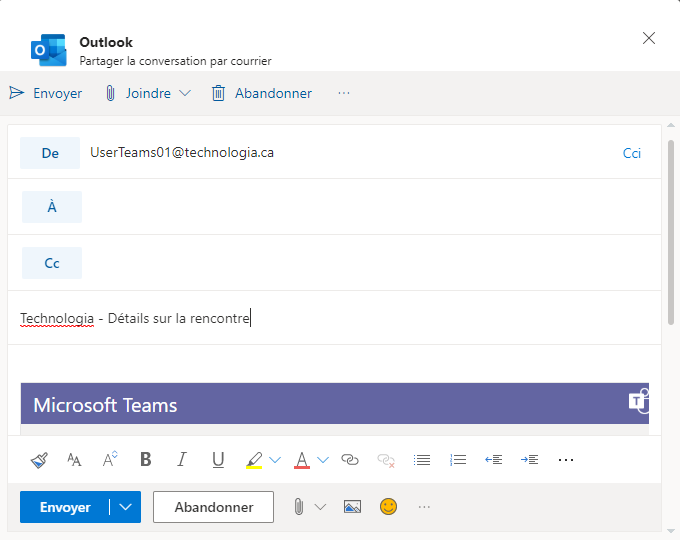Image resolution: width=680 pixels, height=540 pixels.
Task: Expand the highlight color dropdown
Action: [x=275, y=460]
